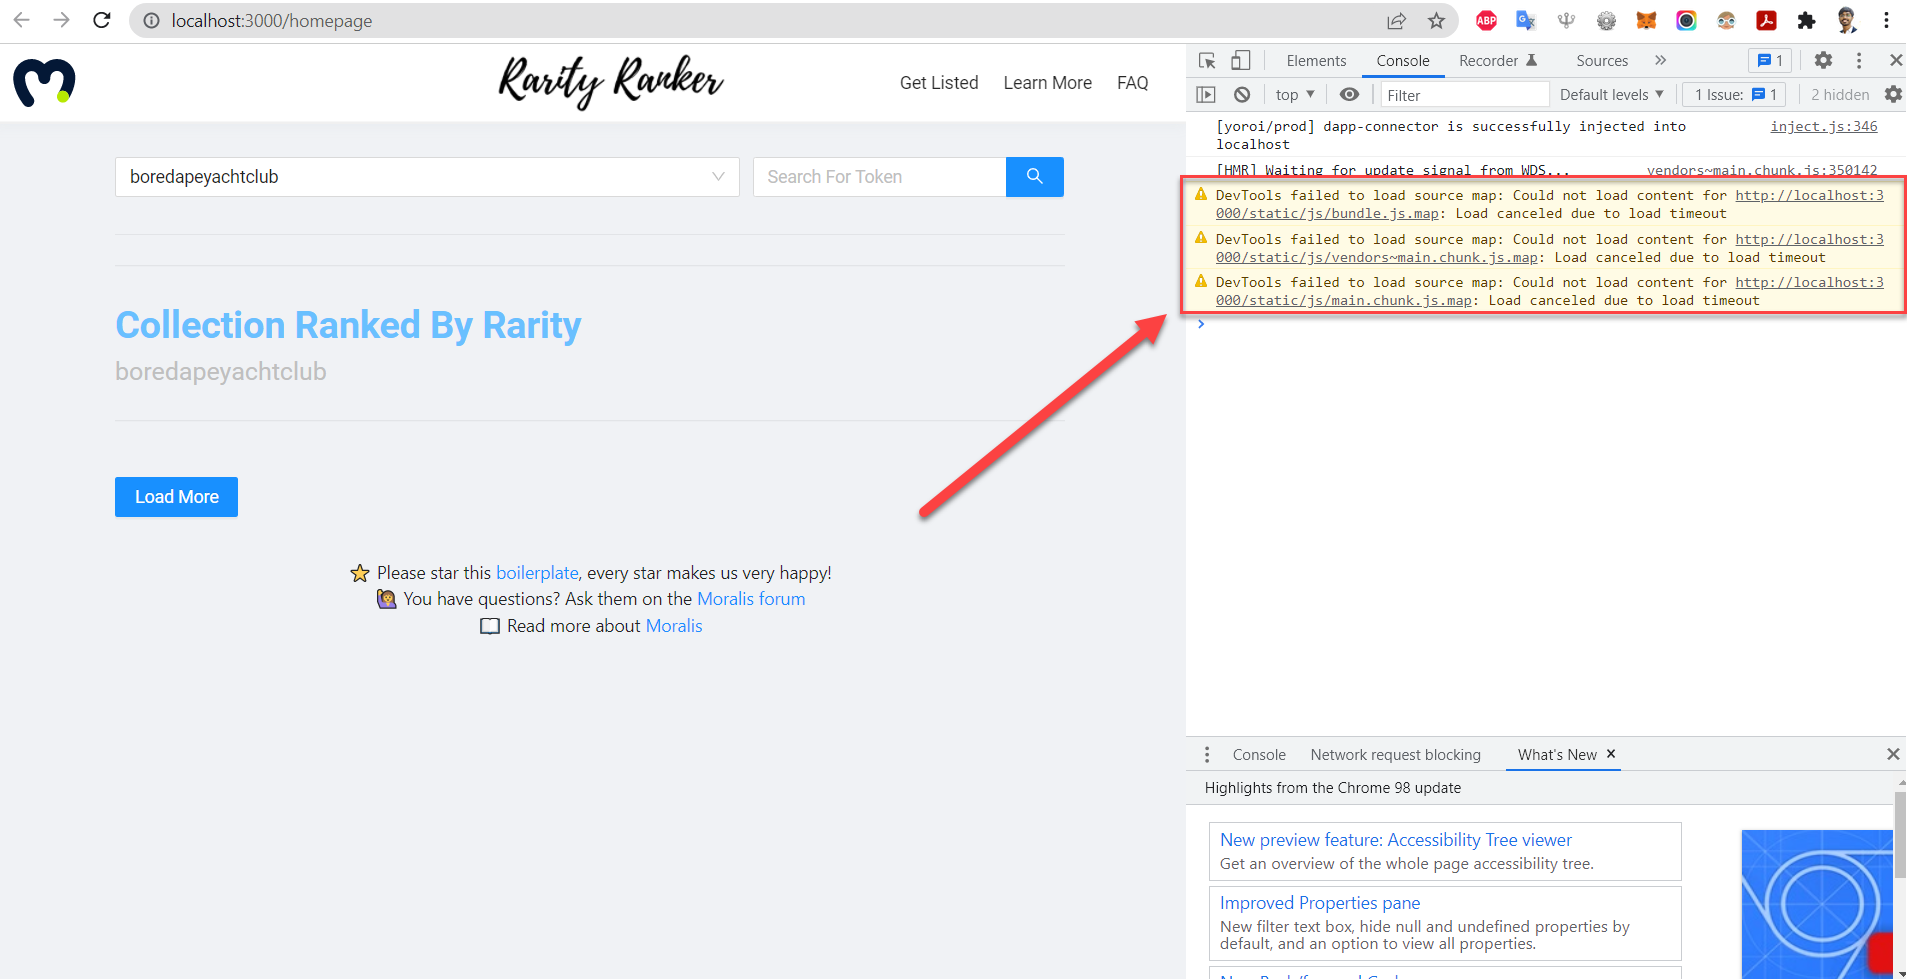Screen dimensions: 1907x979
Task: Click Learn More in navigation
Action: [1047, 83]
